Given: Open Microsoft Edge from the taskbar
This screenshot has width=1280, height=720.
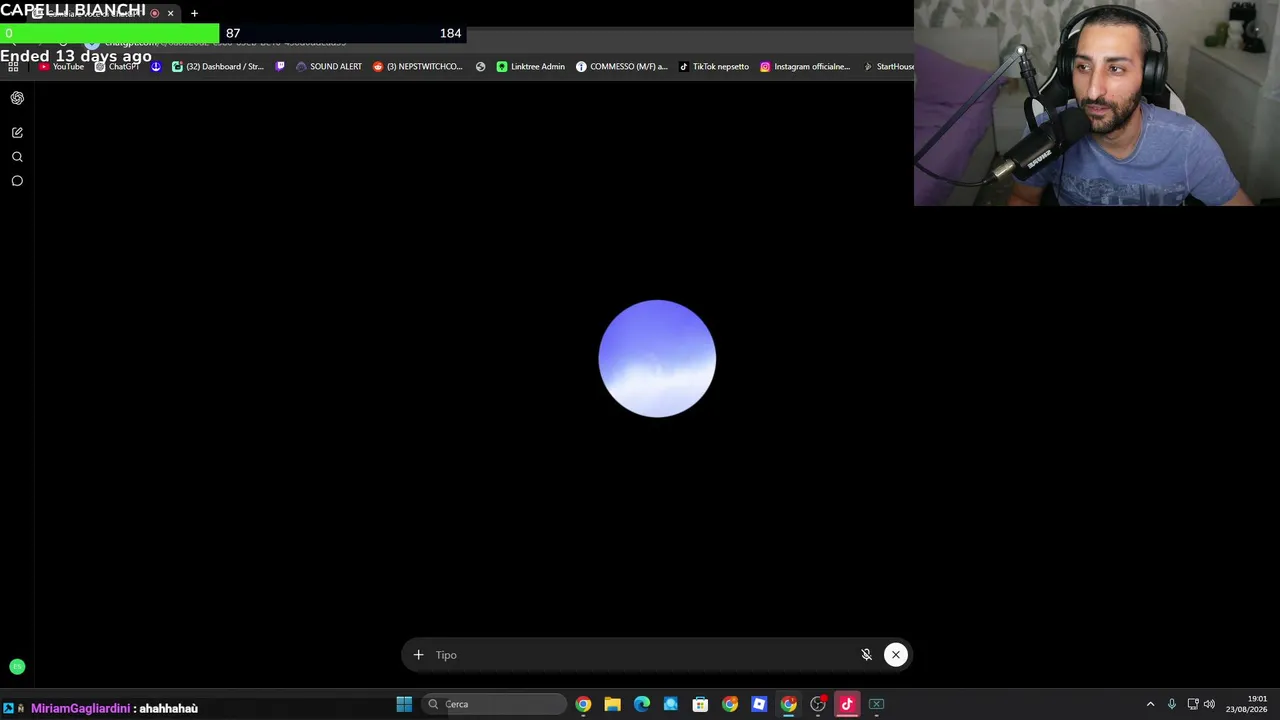Looking at the screenshot, I should [x=642, y=704].
